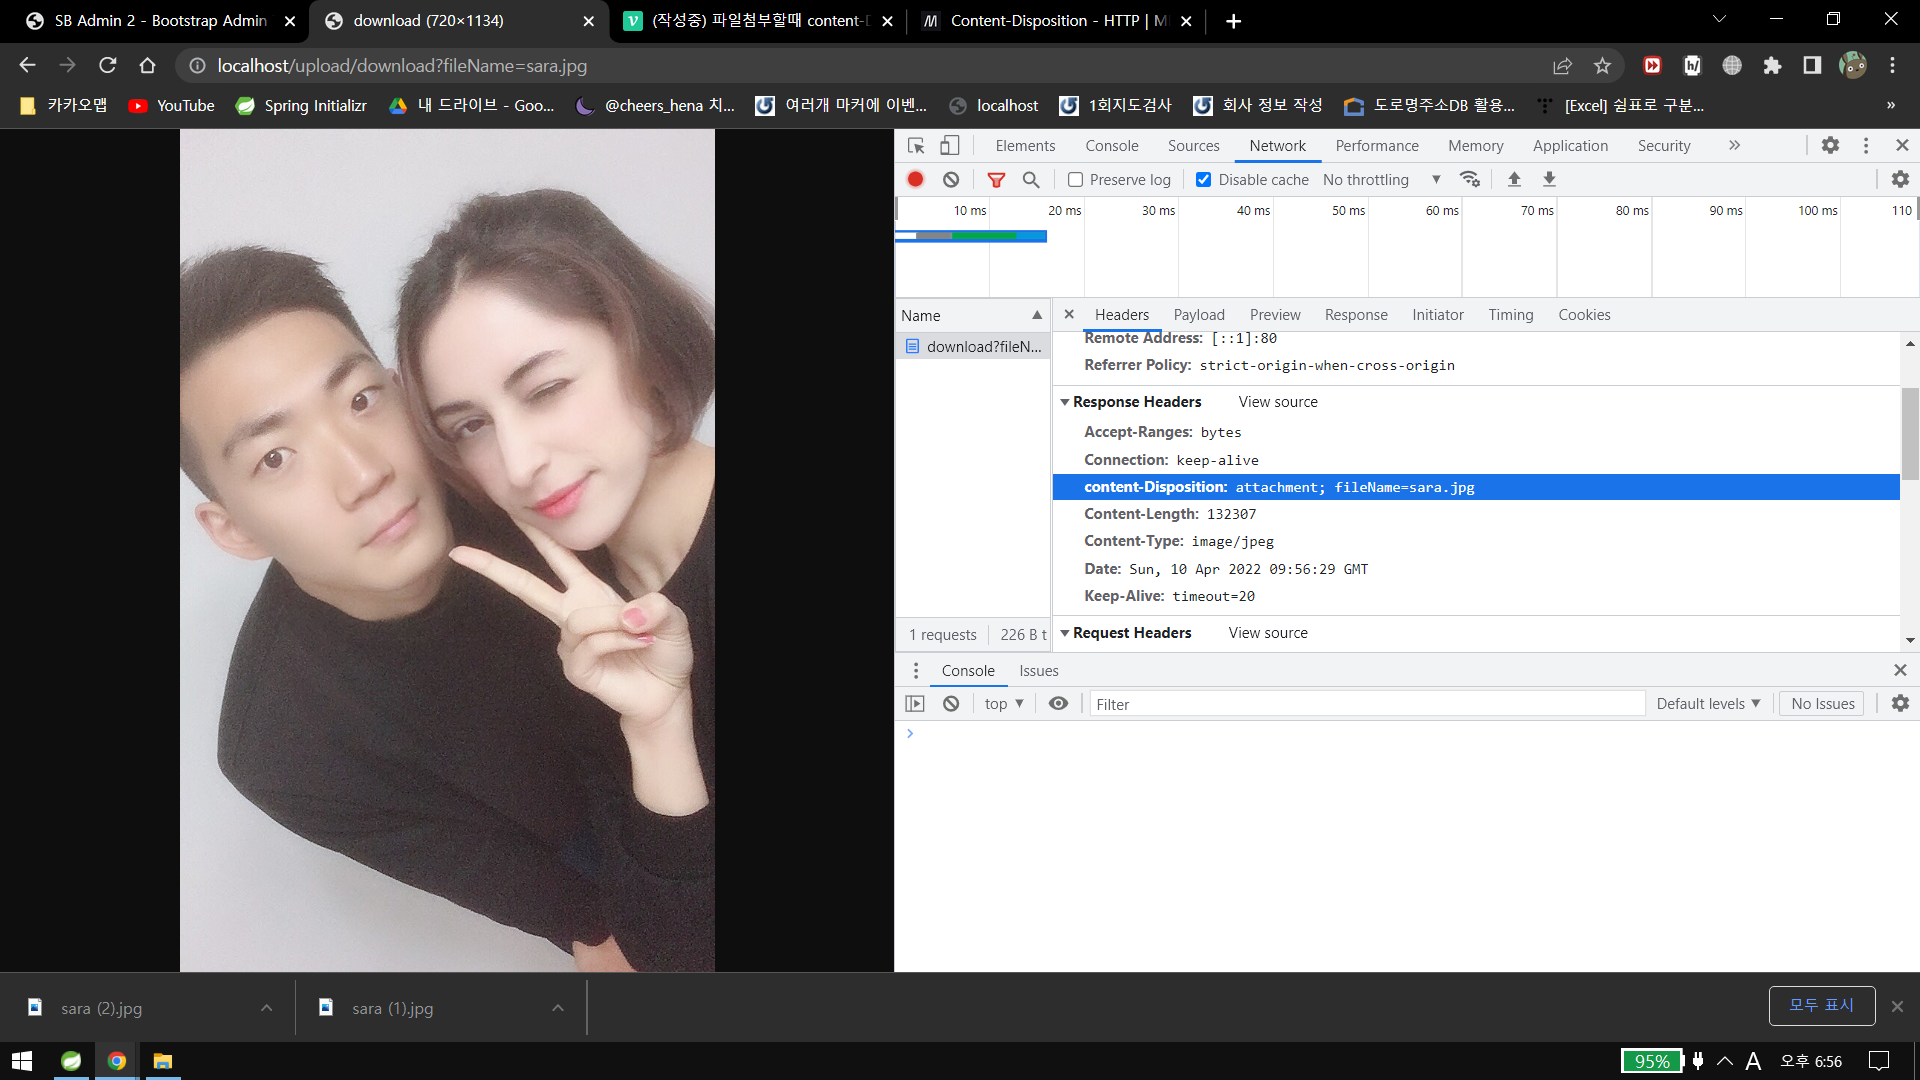Click the record network log button
The width and height of the screenshot is (1920, 1080).
point(915,180)
